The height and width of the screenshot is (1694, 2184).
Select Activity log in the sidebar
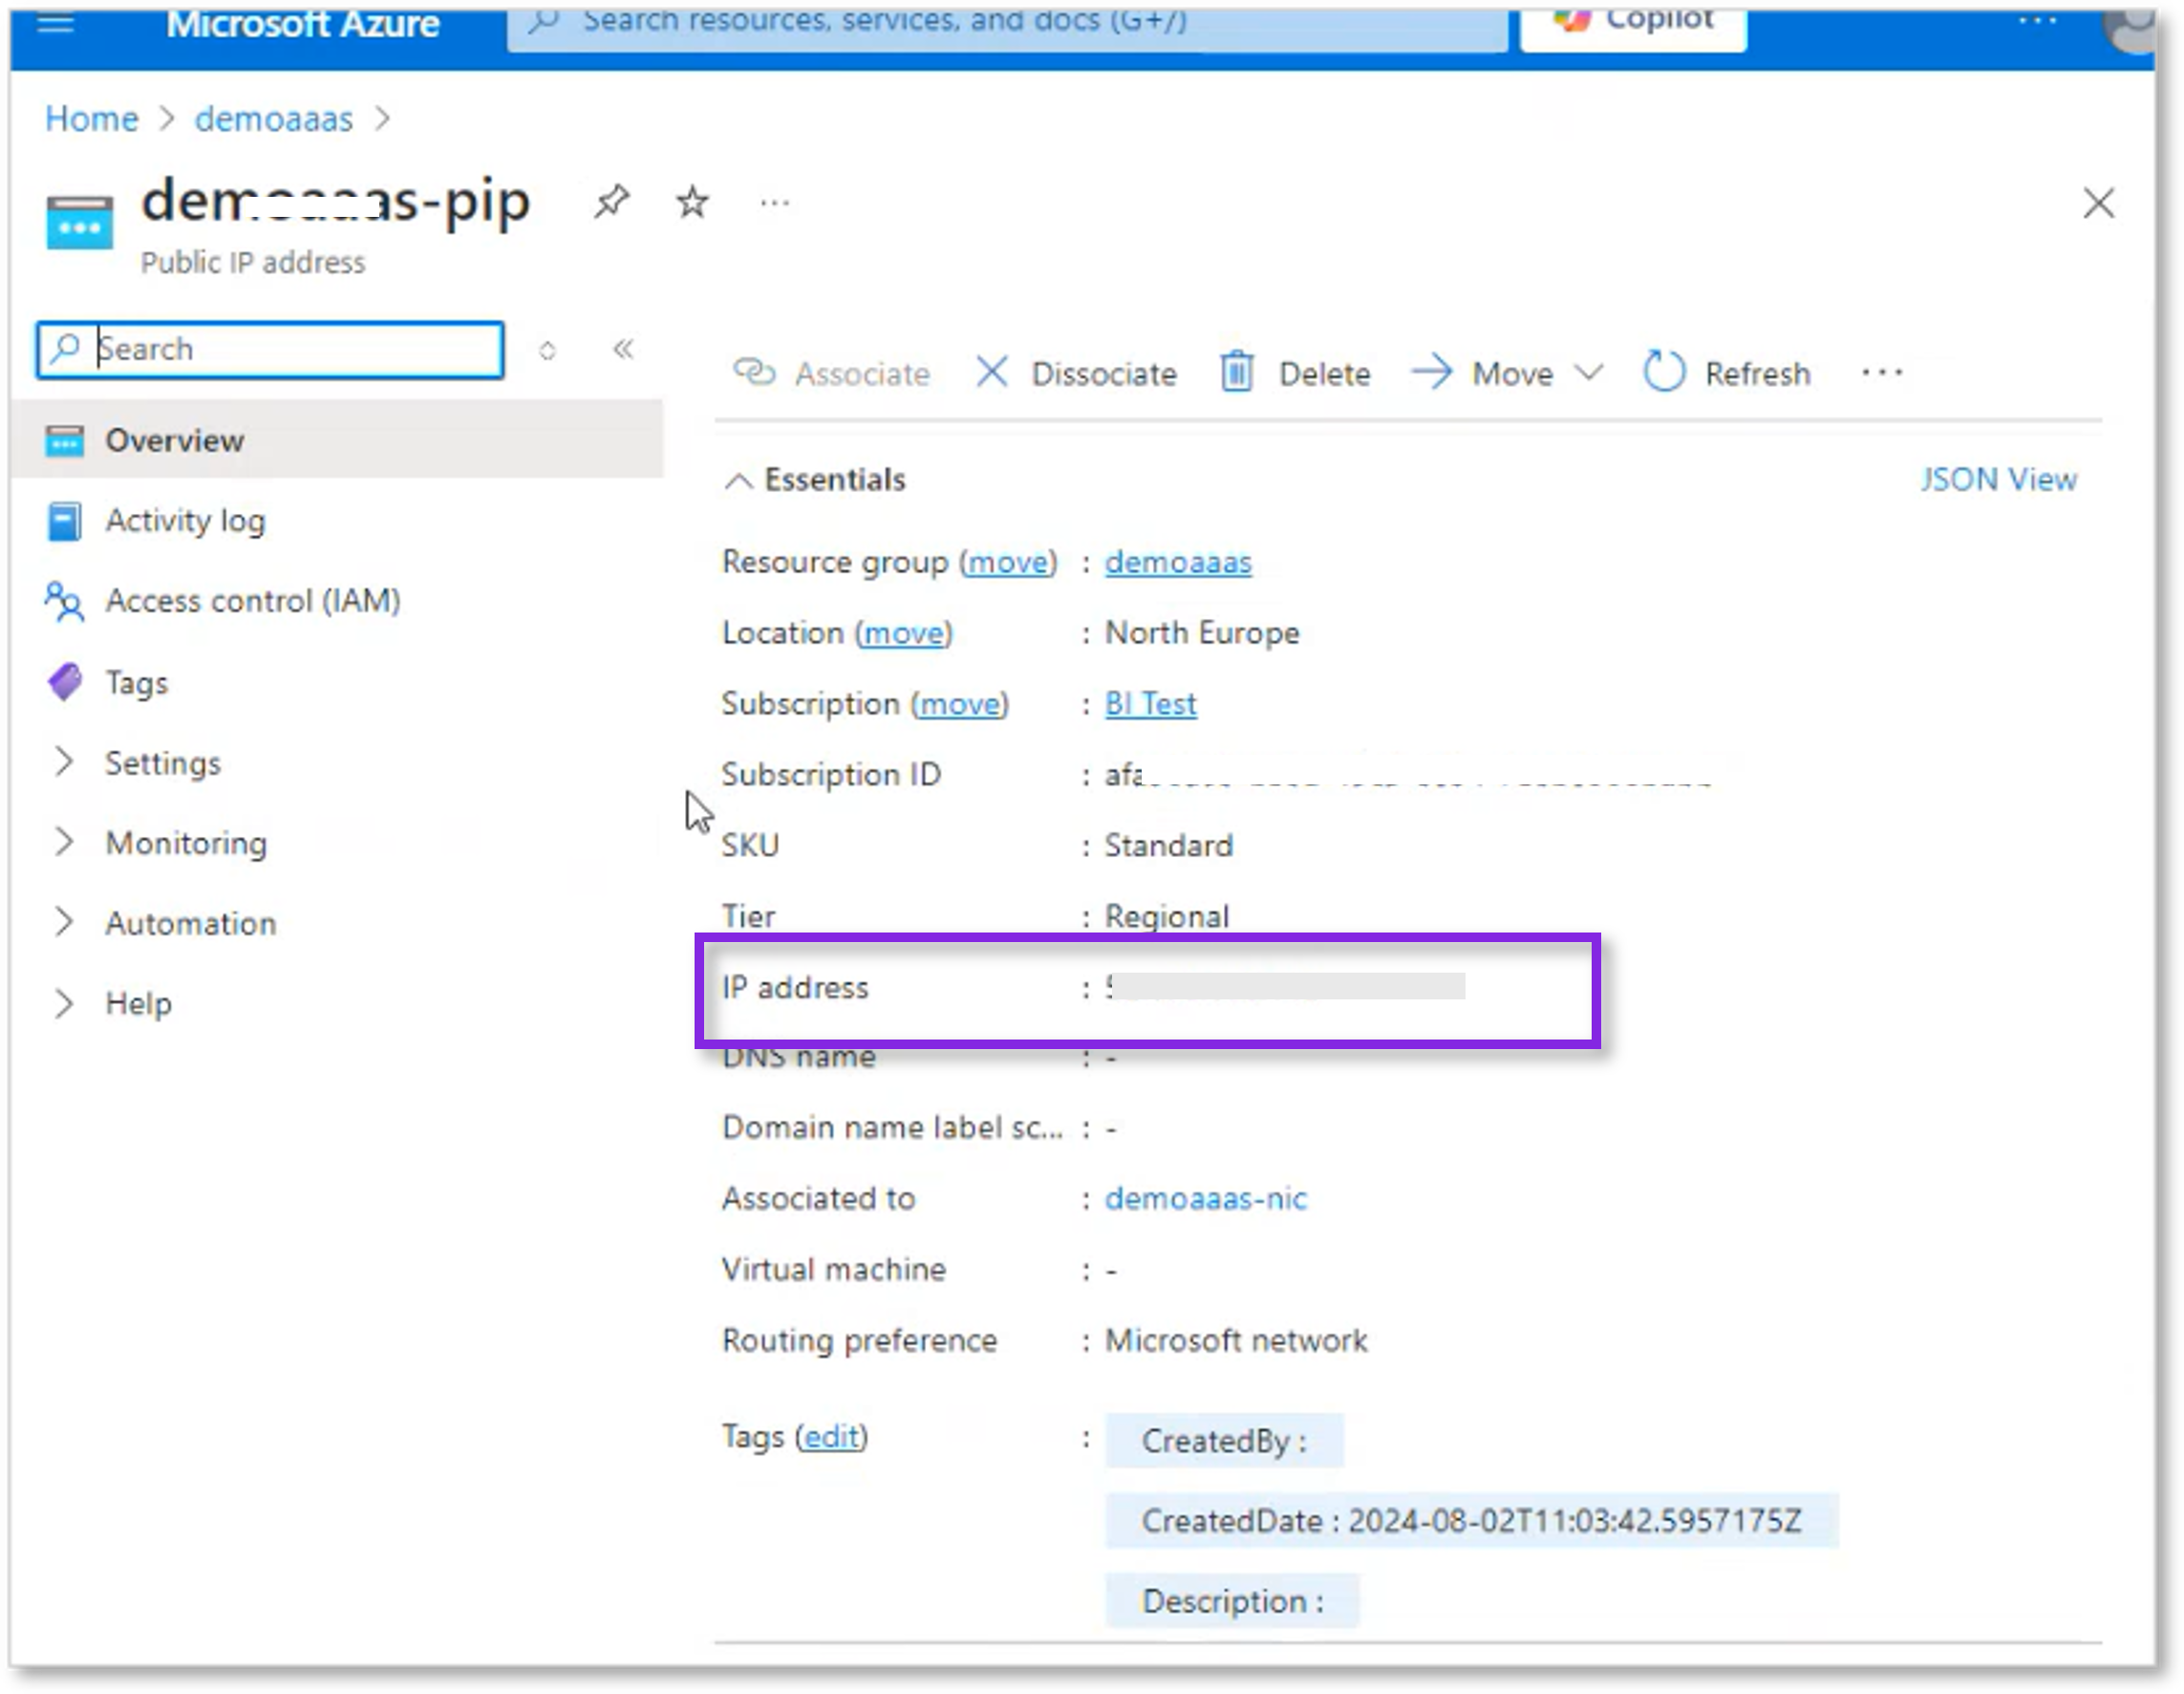(185, 521)
